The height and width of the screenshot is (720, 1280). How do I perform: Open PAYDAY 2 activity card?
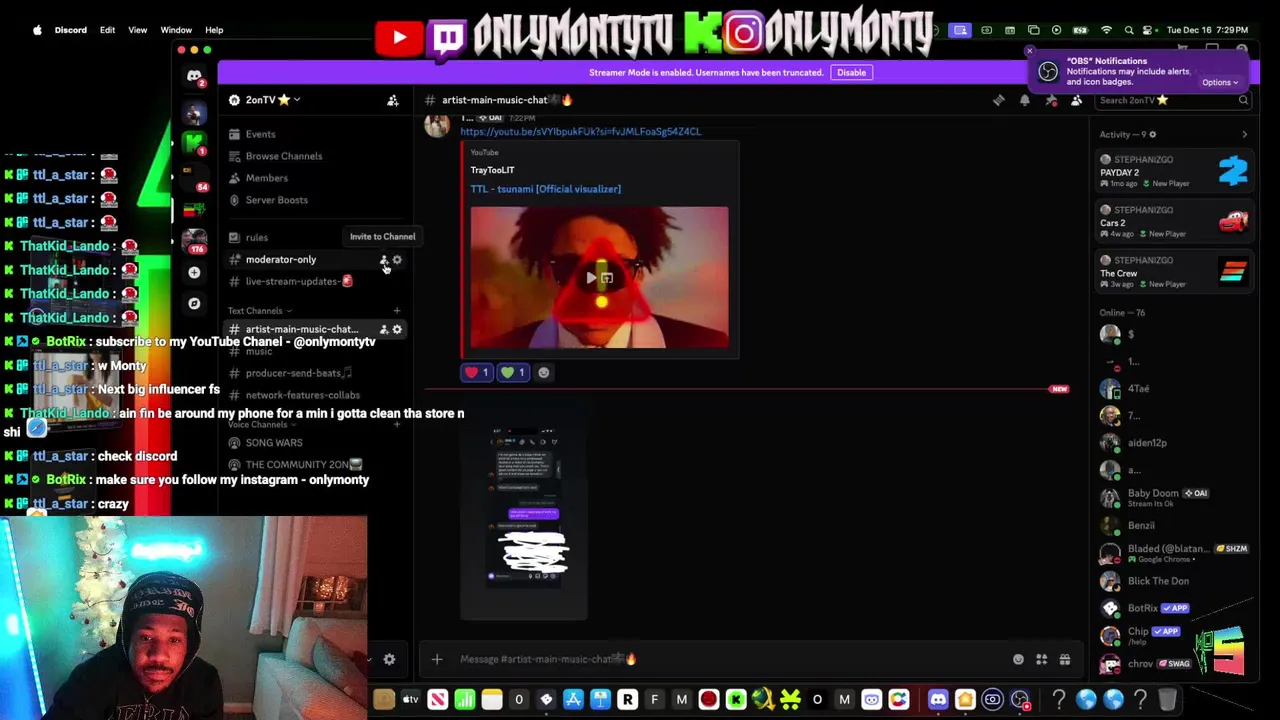click(x=1175, y=171)
